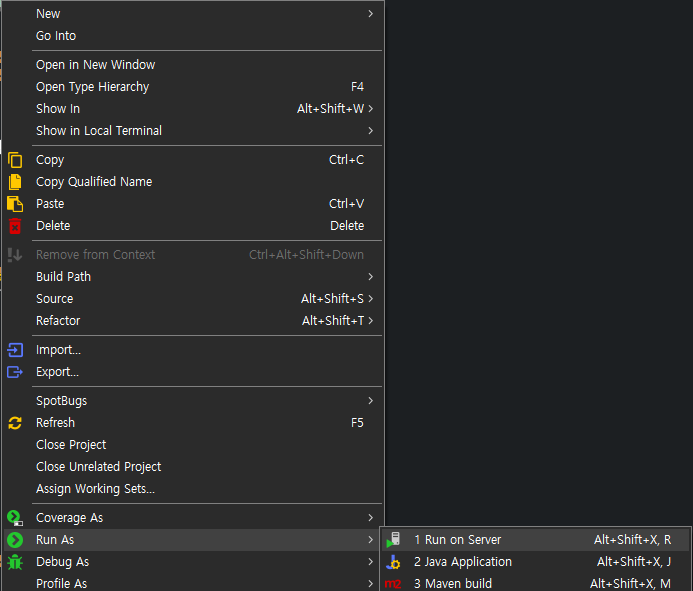Screen dimensions: 693x591
Task: Click the Paste clipboard icon
Action: pos(15,204)
